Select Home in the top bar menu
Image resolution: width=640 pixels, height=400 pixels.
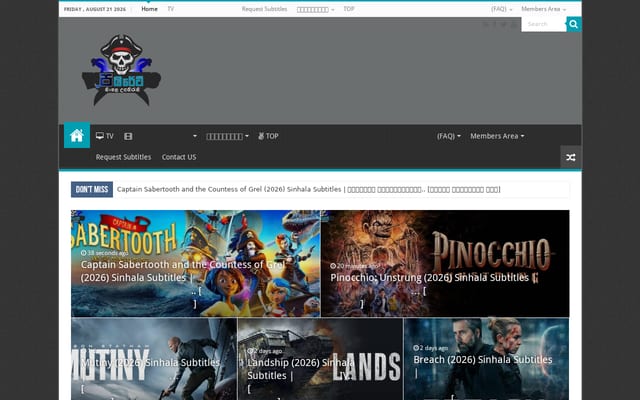(149, 9)
